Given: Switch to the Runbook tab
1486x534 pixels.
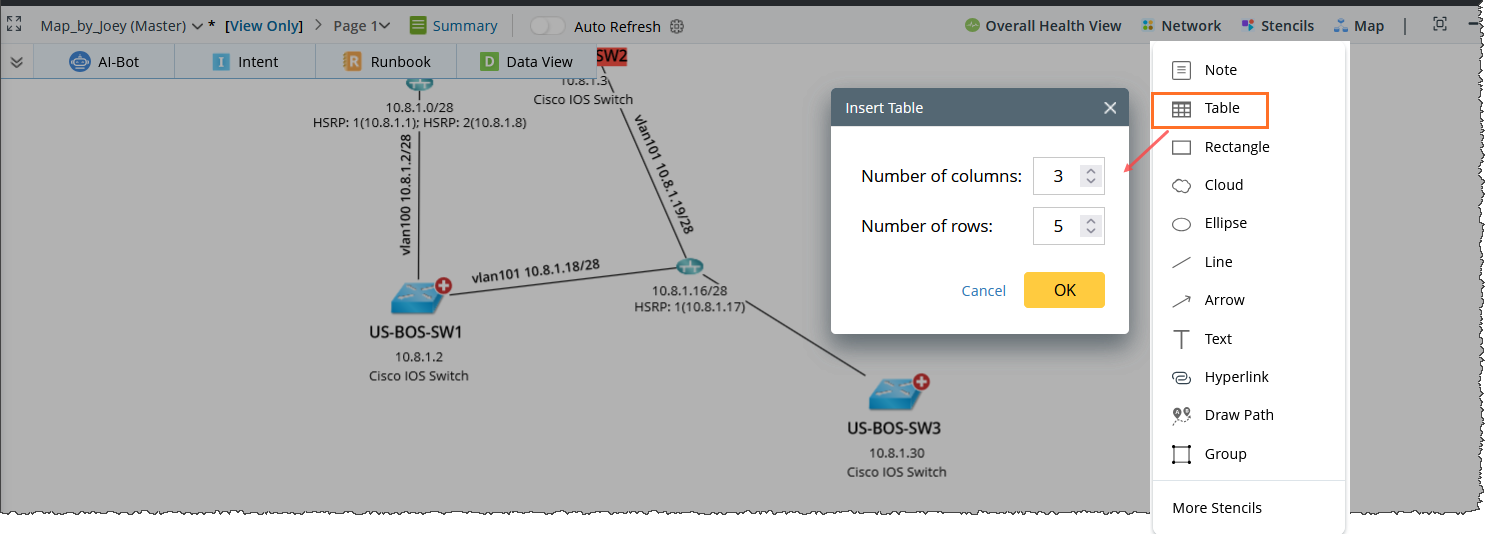Looking at the screenshot, I should click(x=386, y=62).
